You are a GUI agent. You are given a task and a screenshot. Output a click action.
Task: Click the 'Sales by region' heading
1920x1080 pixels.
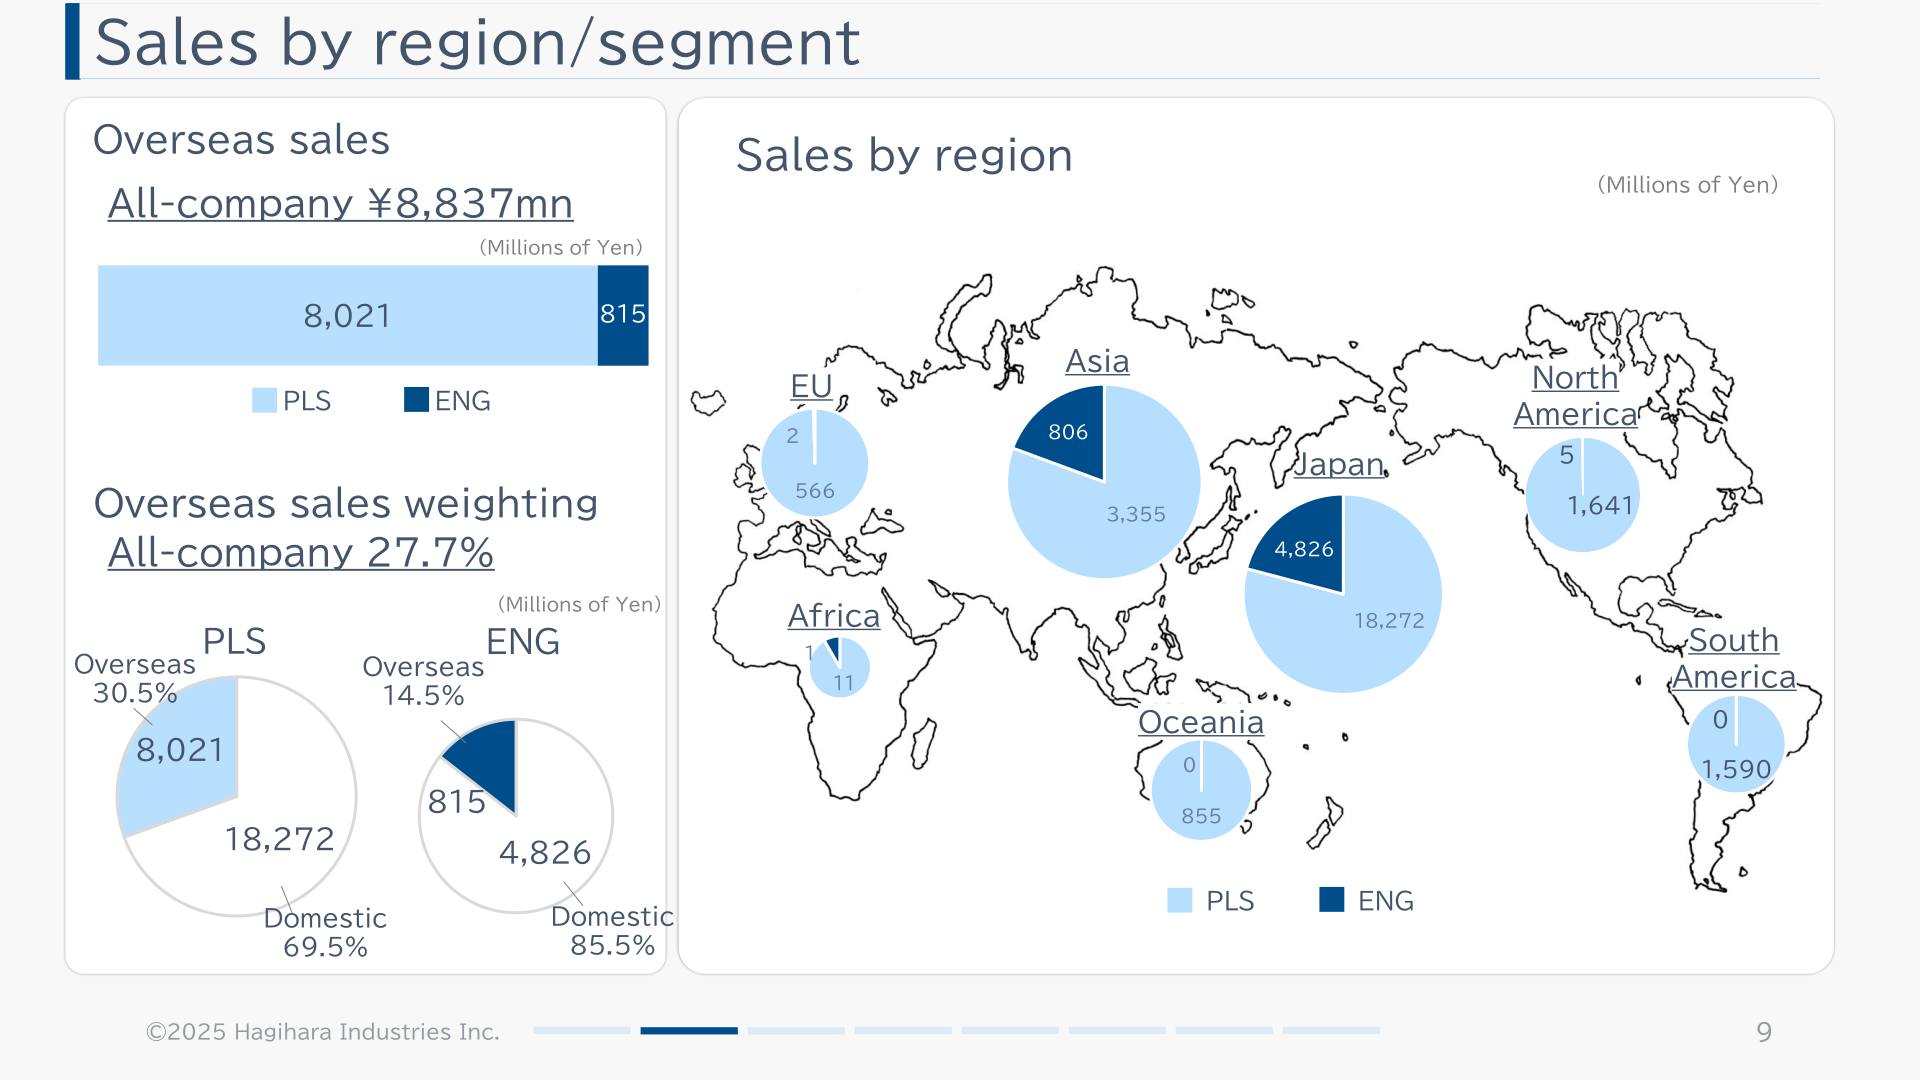click(x=904, y=156)
